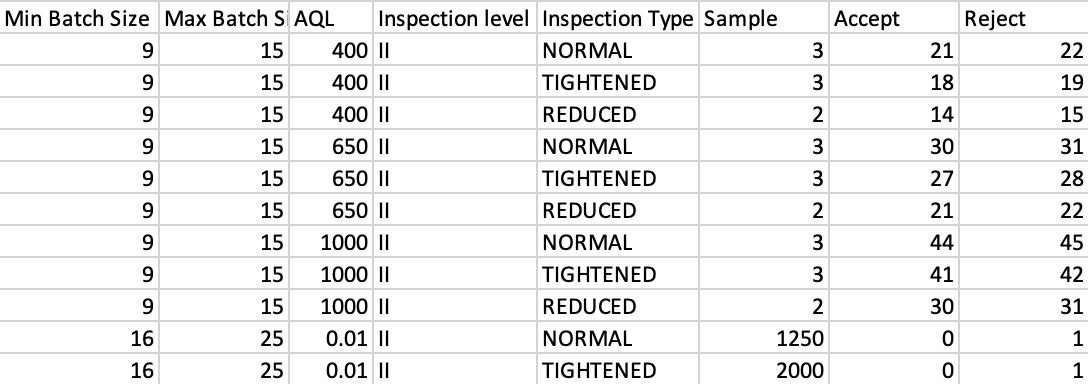Image resolution: width=1088 pixels, height=384 pixels.
Task: Select the Reject cell with value 15
Action: click(x=1024, y=114)
